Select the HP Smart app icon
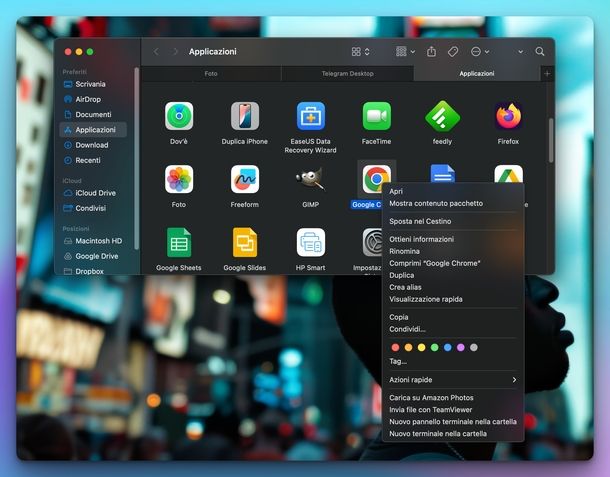610x477 pixels. click(310, 242)
